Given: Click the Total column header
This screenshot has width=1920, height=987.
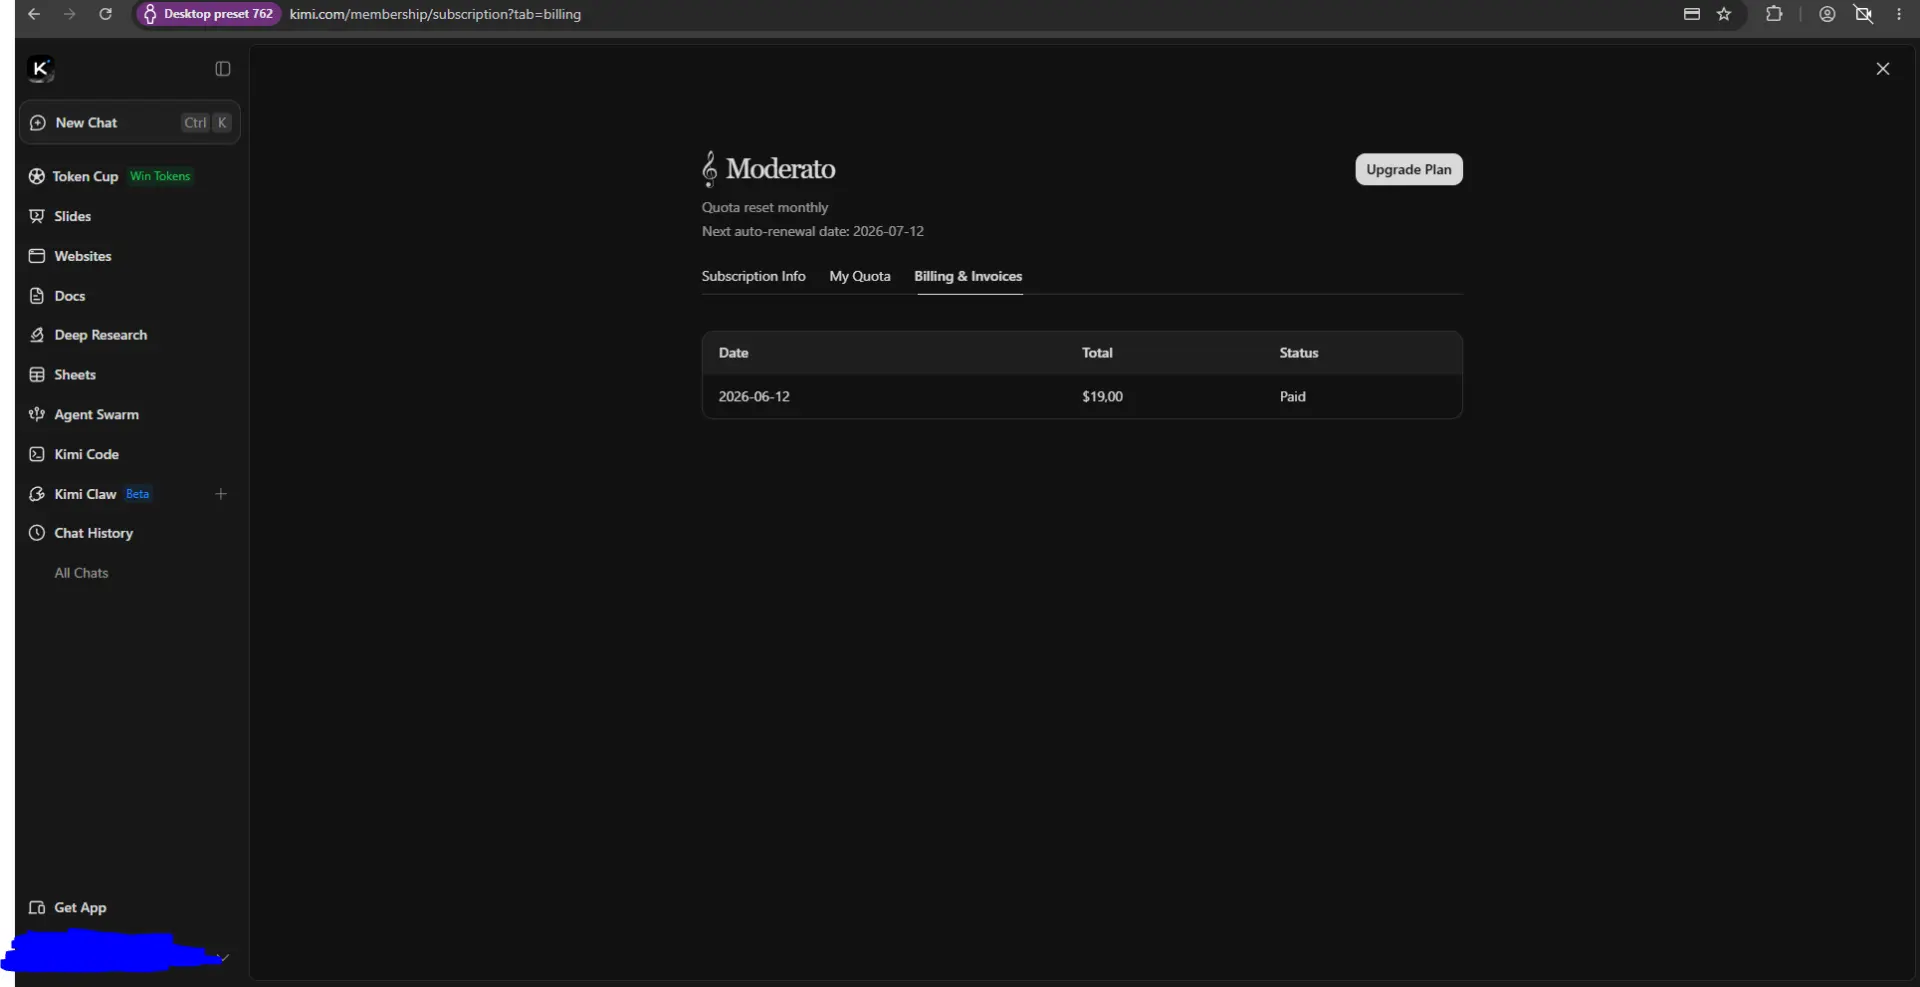Looking at the screenshot, I should point(1097,353).
